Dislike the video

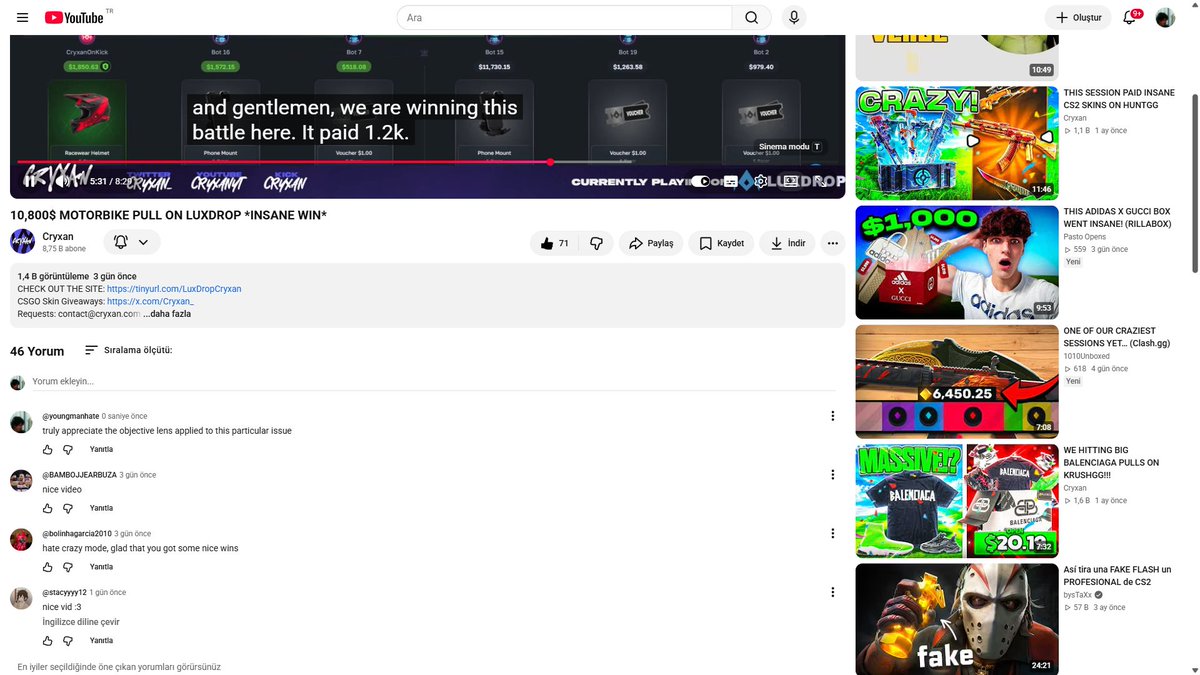[596, 243]
